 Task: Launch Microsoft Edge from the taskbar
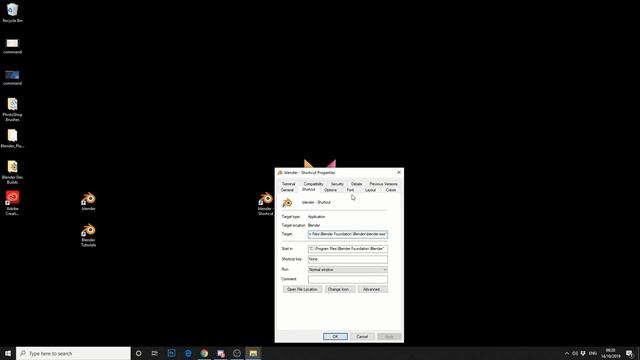coord(188,353)
